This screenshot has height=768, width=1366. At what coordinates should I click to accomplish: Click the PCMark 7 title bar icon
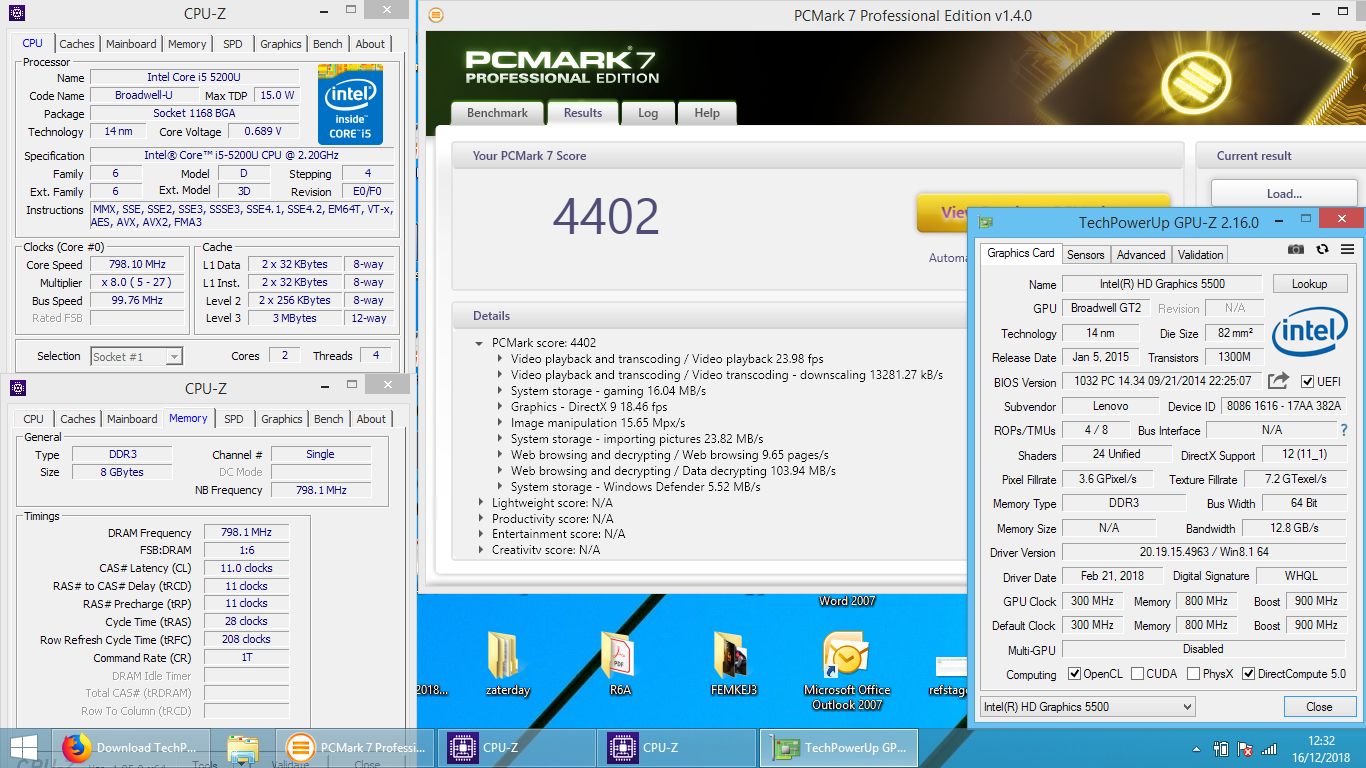click(x=435, y=15)
